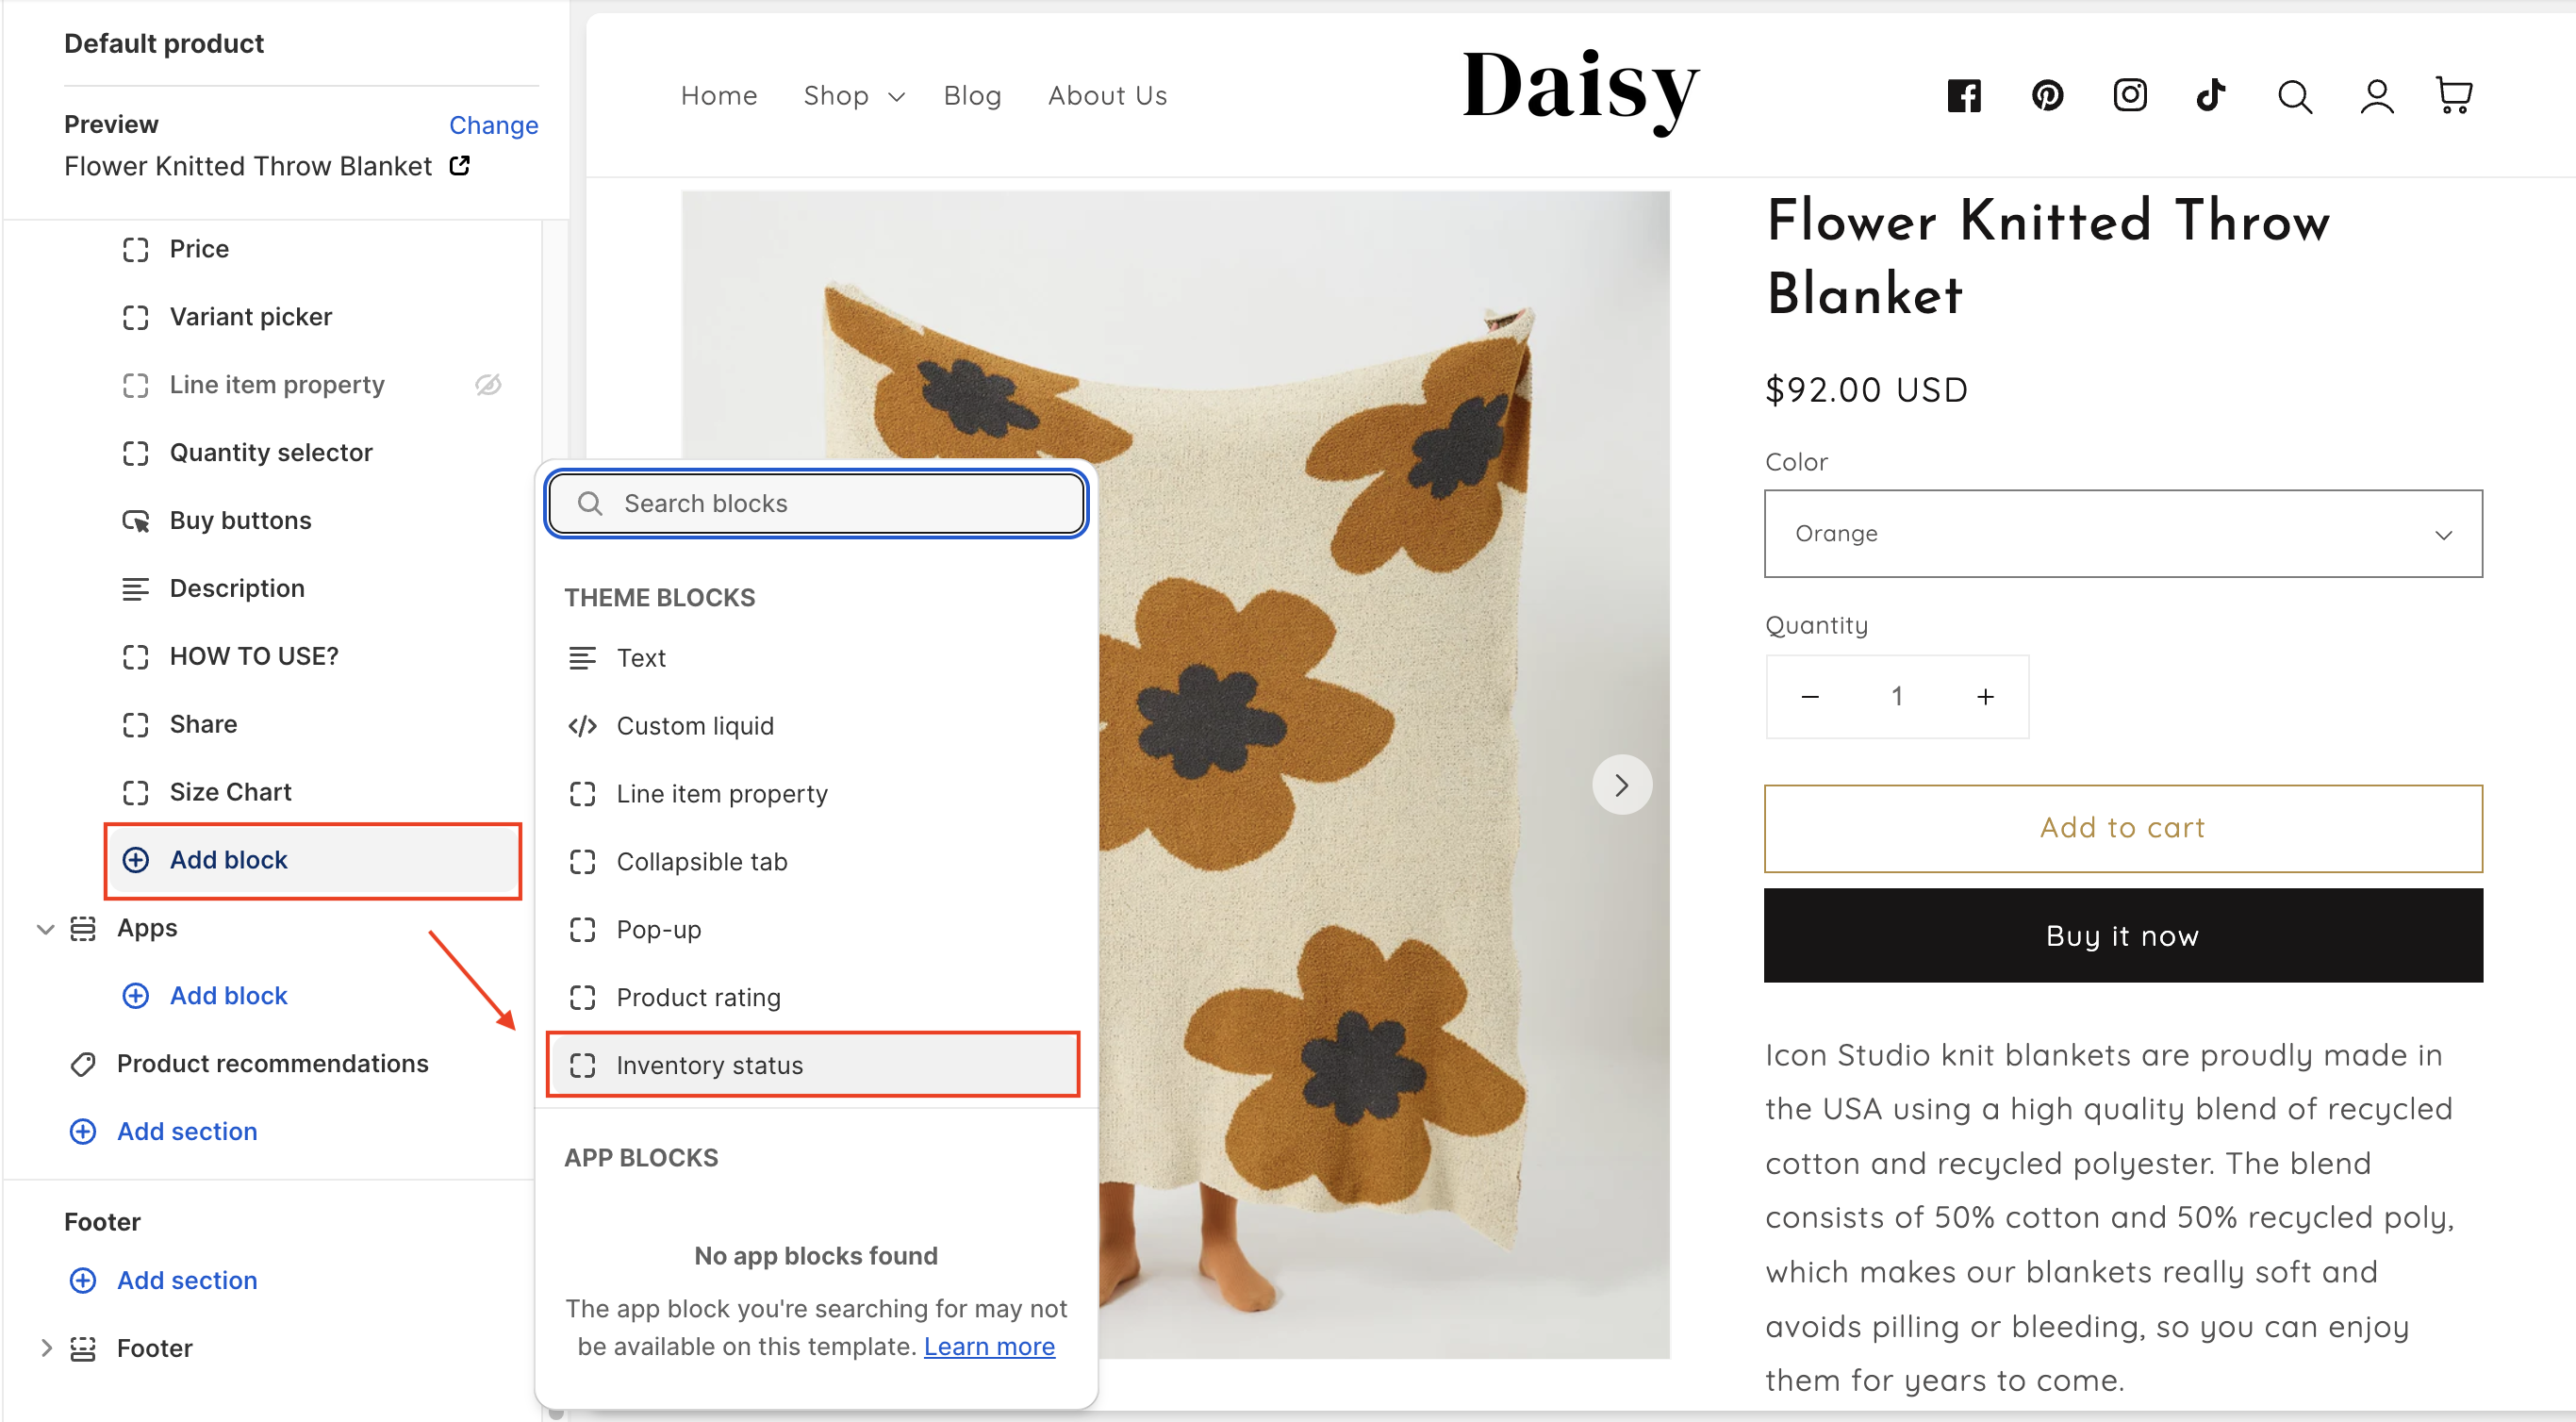
Task: Click the storefront search magnifier icon
Action: 2294,97
